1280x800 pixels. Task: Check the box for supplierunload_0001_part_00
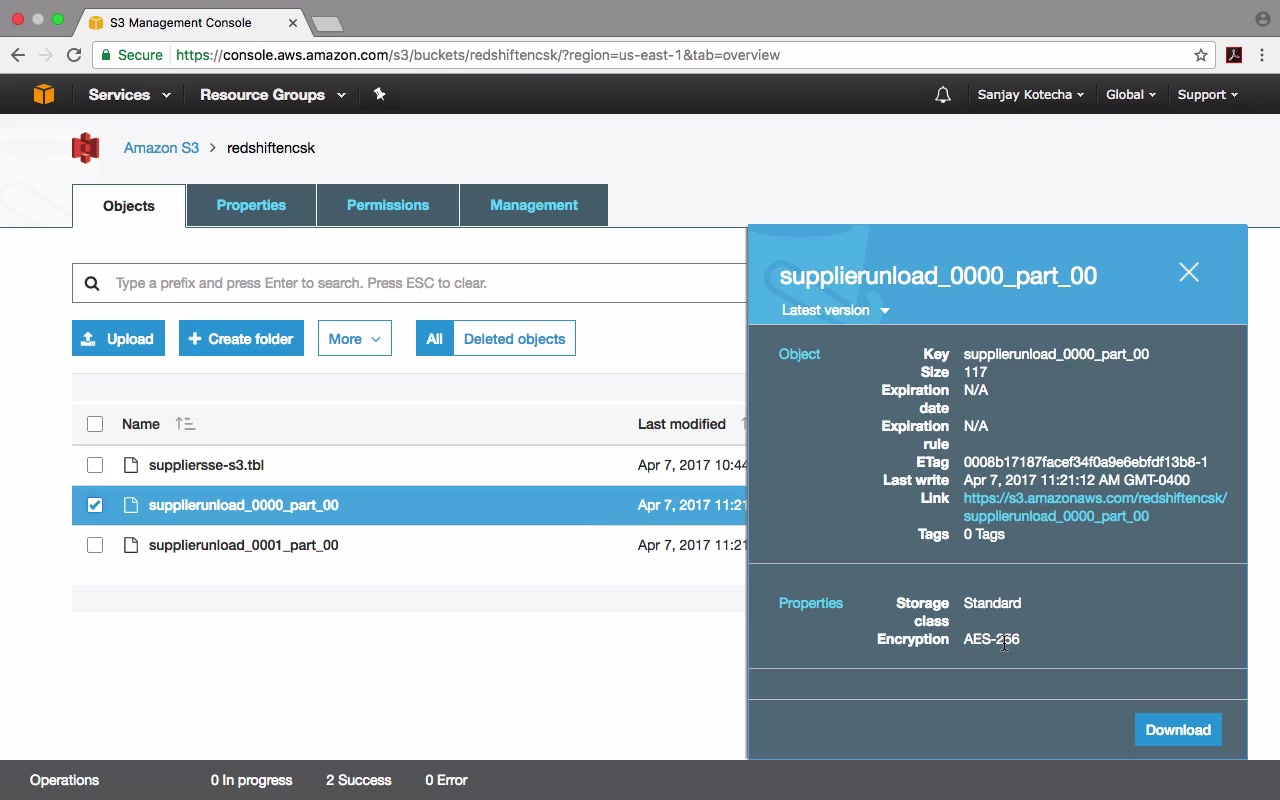(95, 545)
